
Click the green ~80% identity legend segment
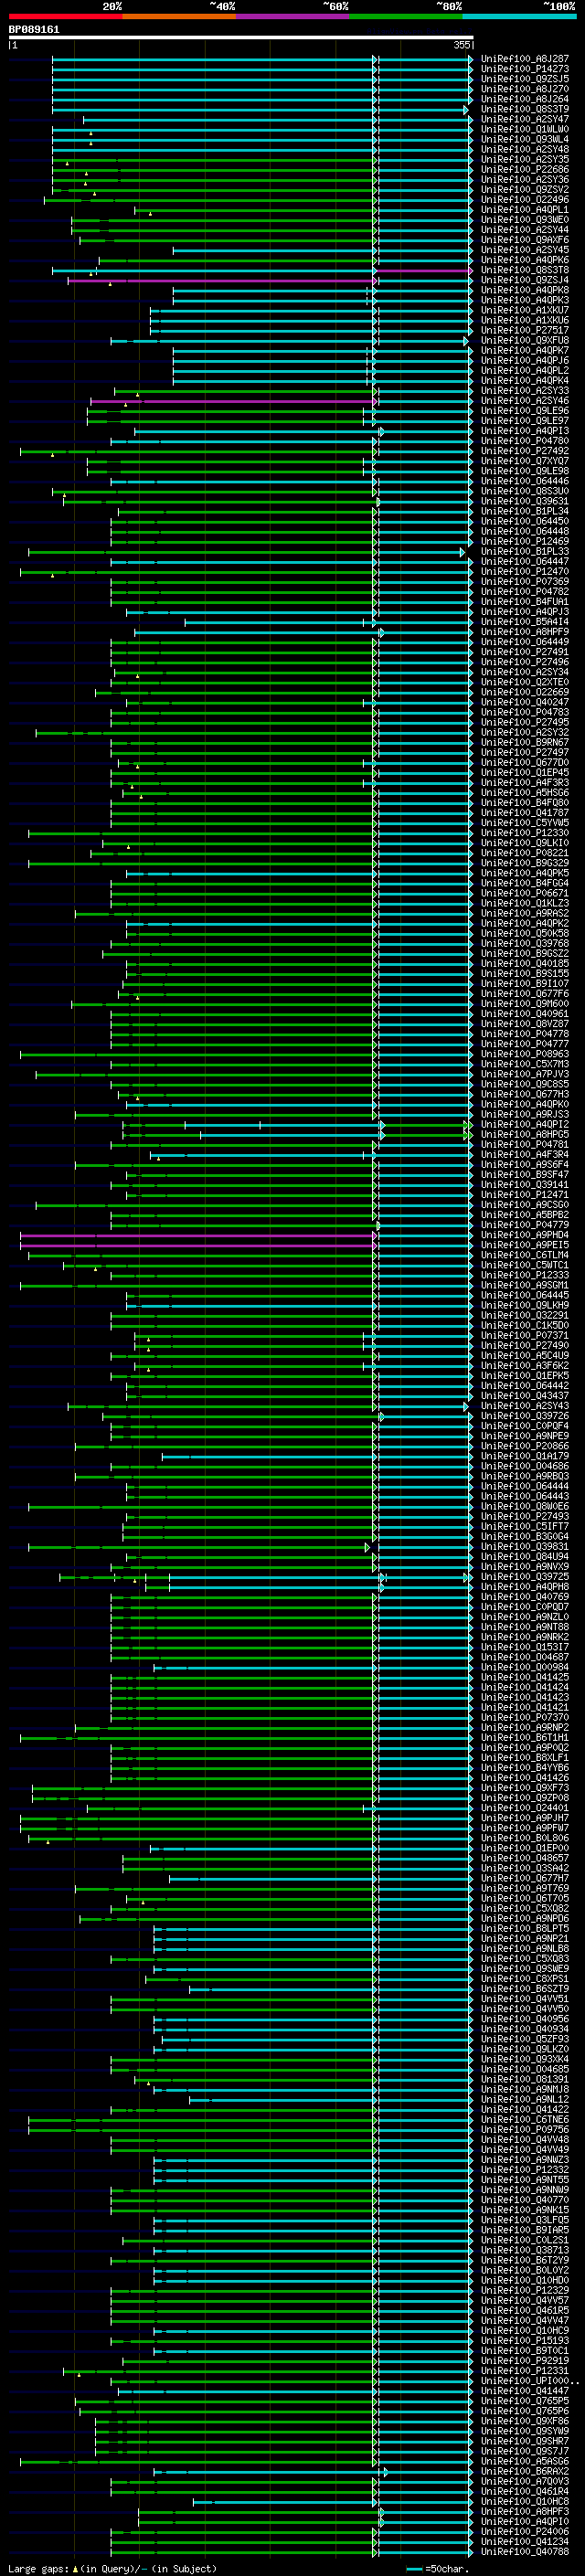pyautogui.click(x=406, y=16)
